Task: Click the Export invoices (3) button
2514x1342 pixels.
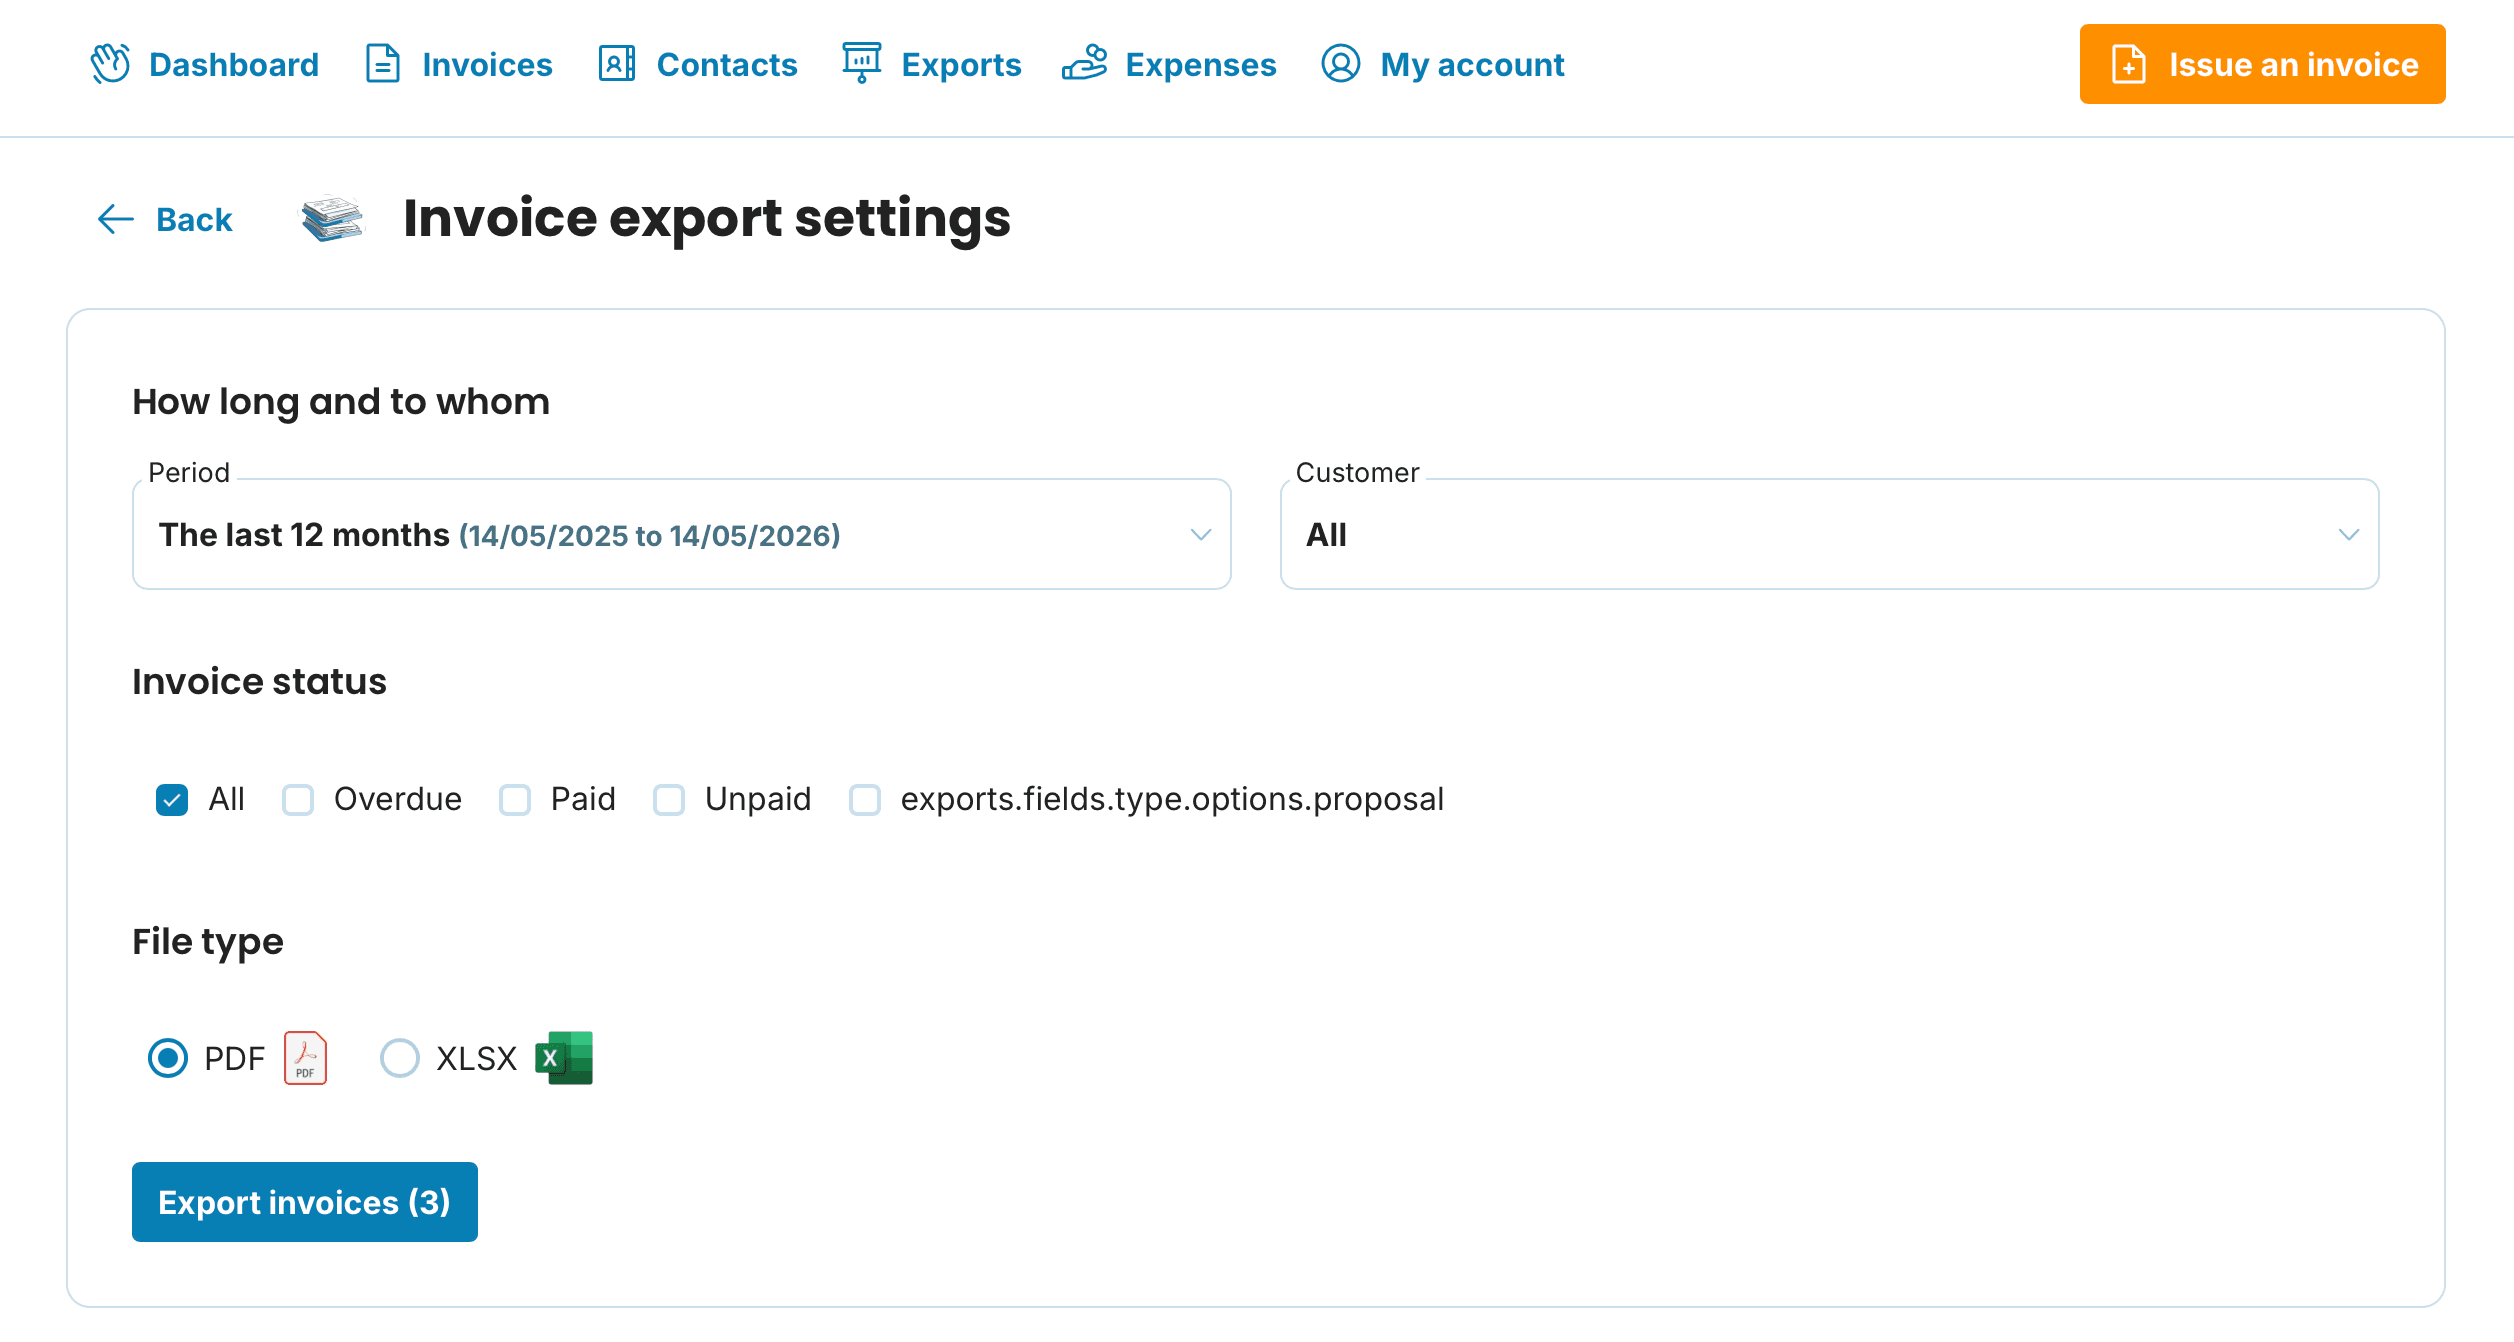Action: coord(305,1202)
